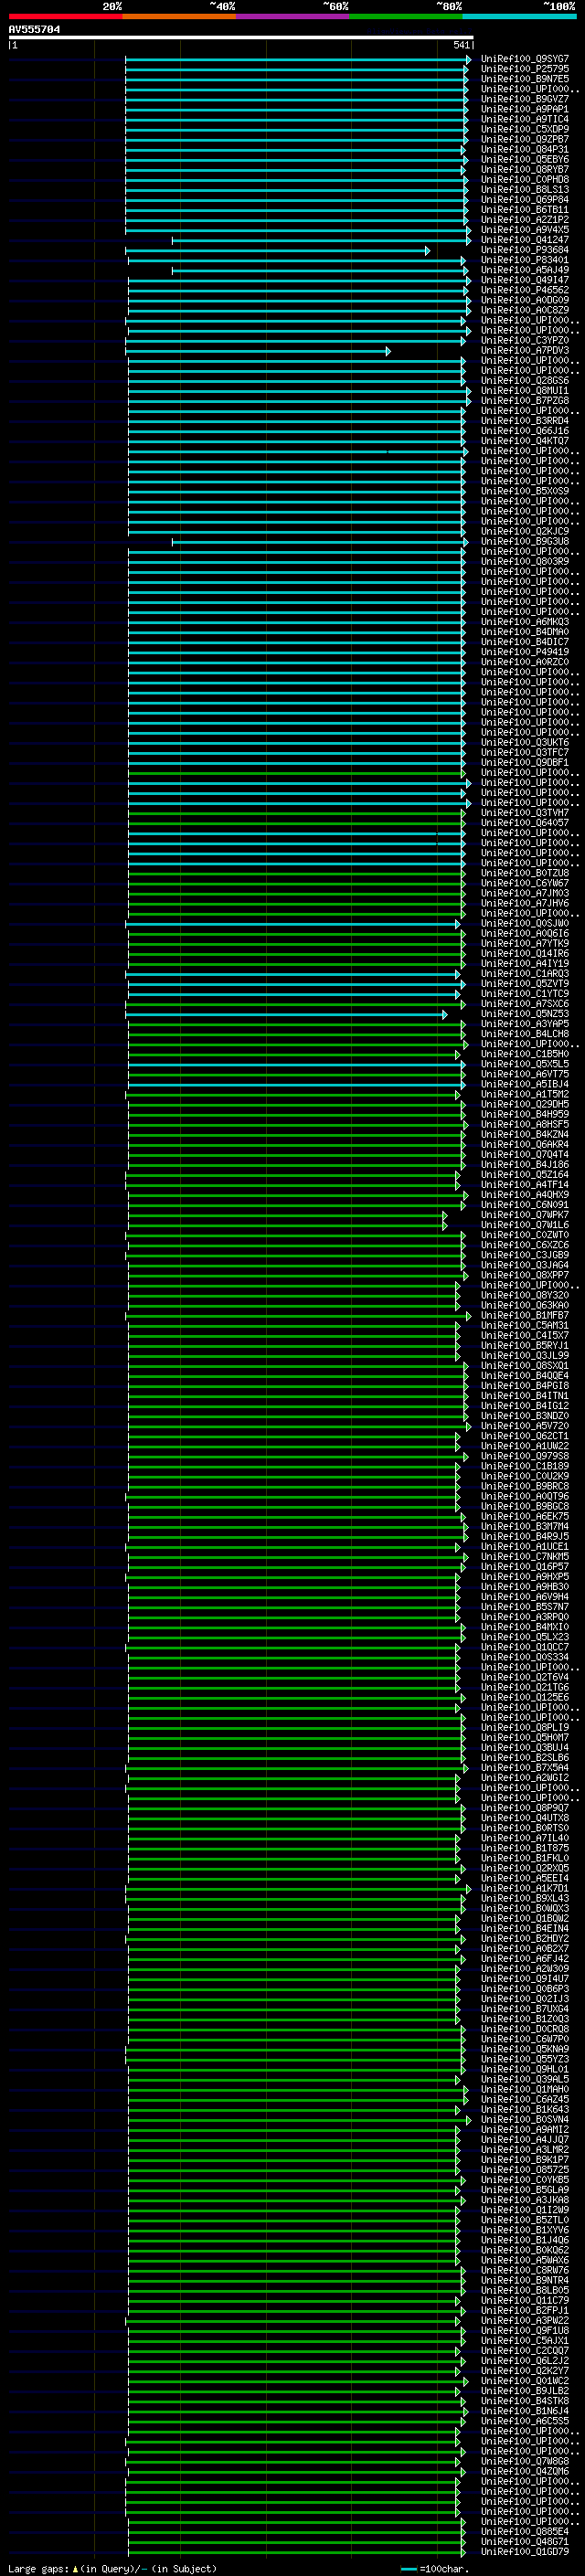The width and height of the screenshot is (585, 2576).
Task: Click the label UniRef100_C1ARQ3
Action: (x=525, y=974)
